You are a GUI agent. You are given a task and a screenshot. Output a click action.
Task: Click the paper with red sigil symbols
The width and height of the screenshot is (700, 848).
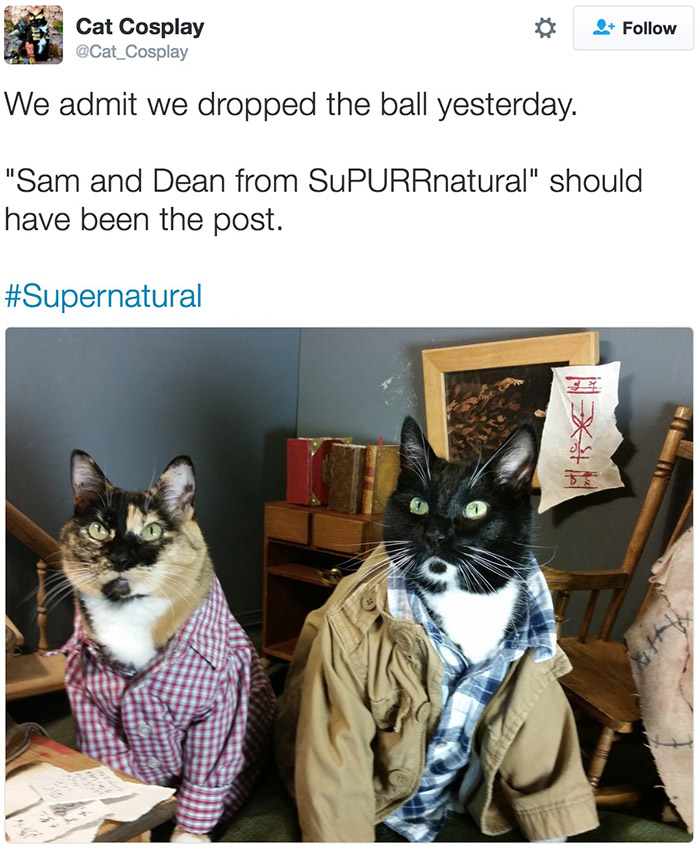[x=582, y=435]
